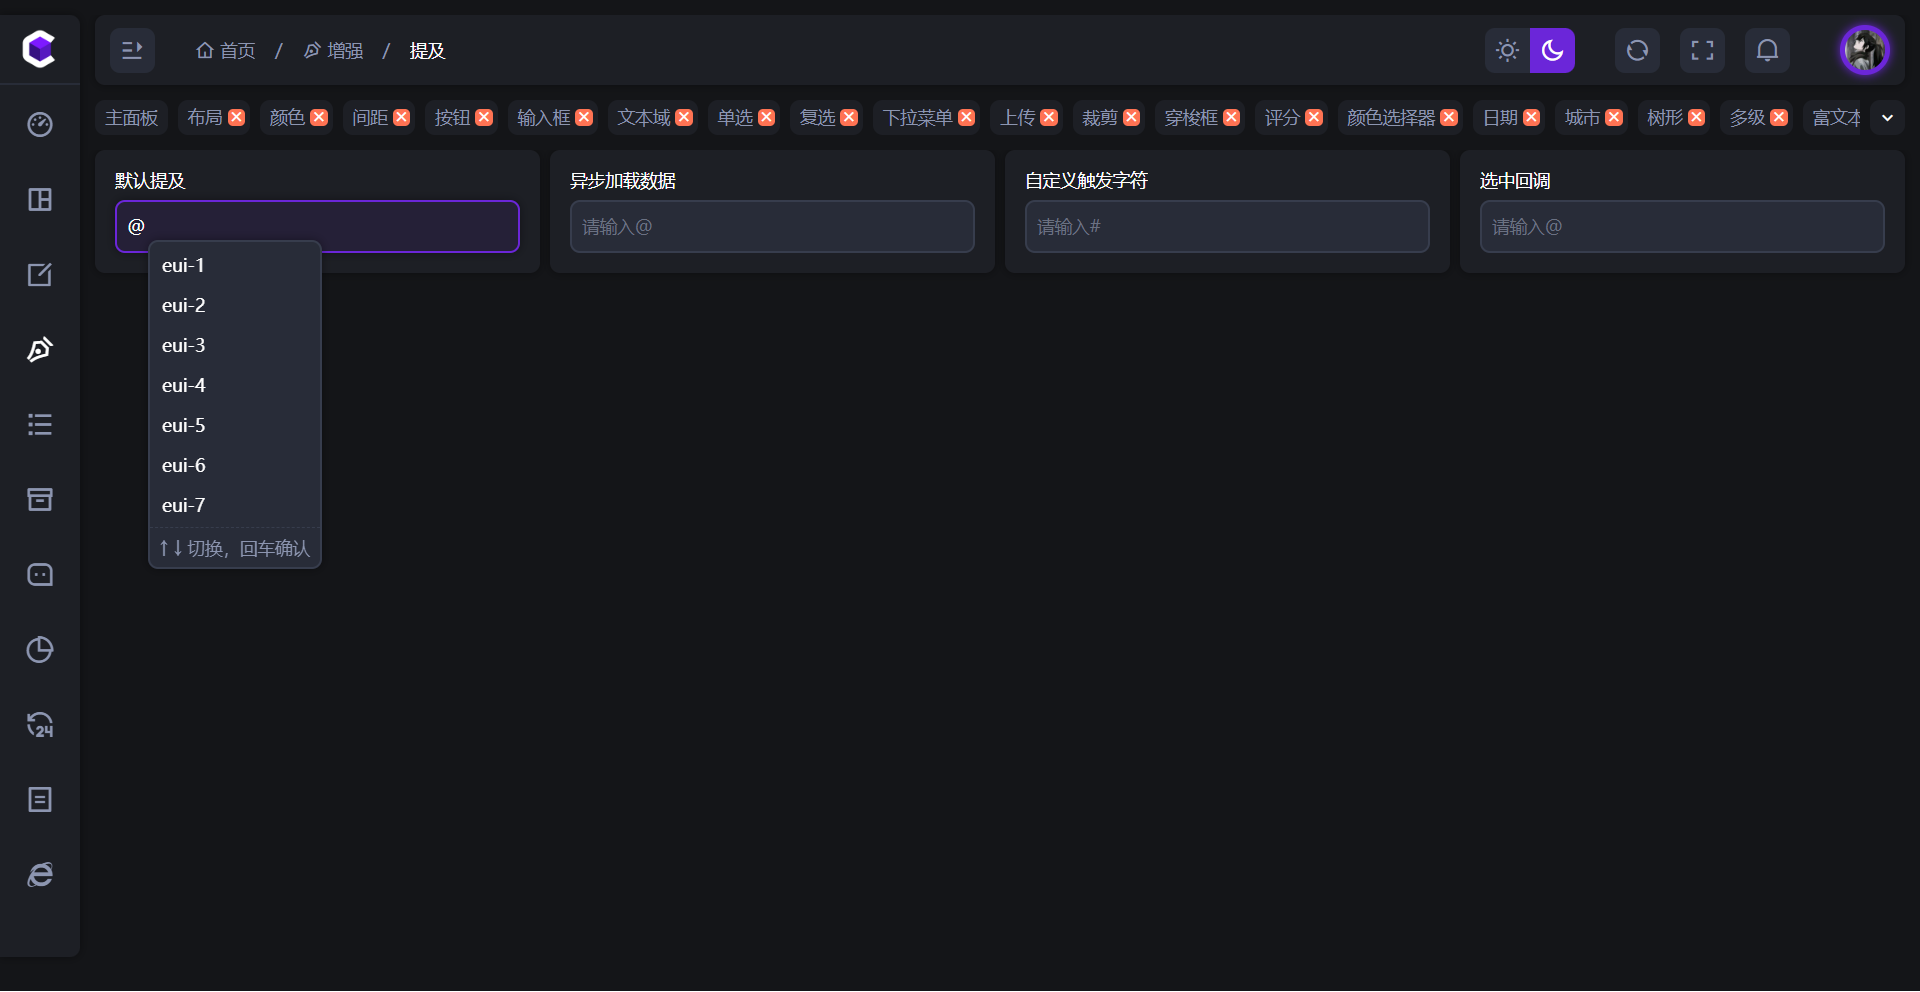Select eui-4 from mention list
Screen dimensions: 1920x992
pos(235,385)
